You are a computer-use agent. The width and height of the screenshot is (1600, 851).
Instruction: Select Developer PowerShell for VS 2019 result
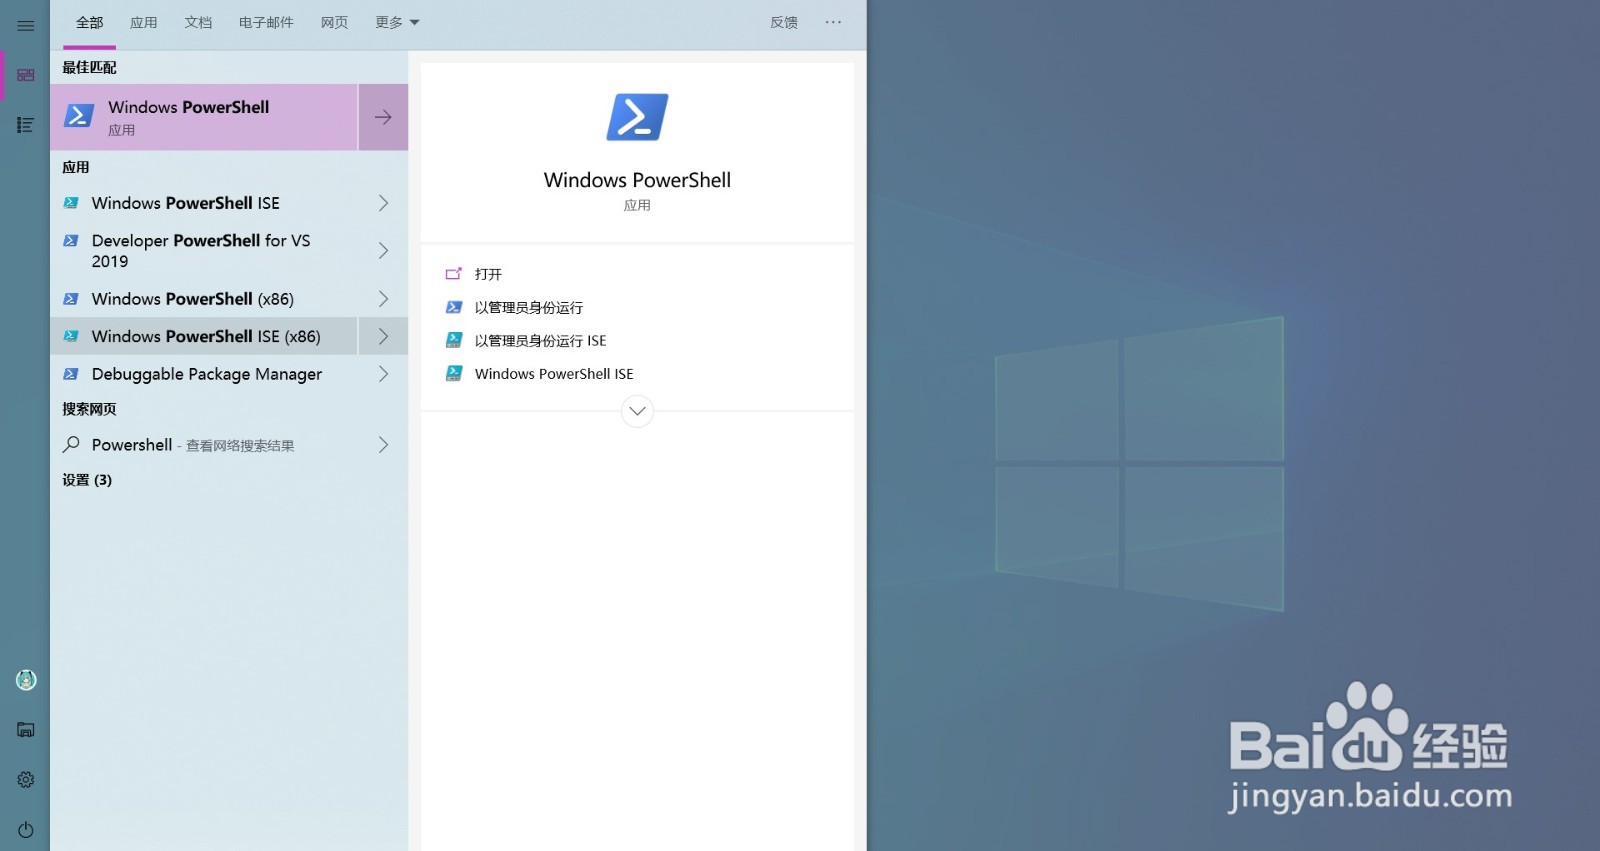point(204,251)
